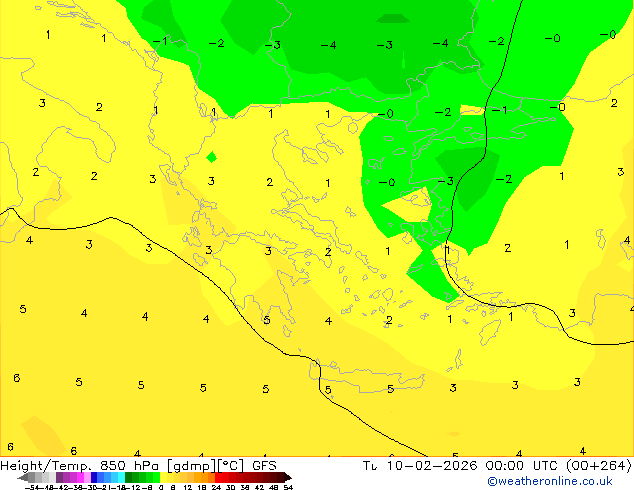Pick the cyan segment of the temperature color scale

point(121,477)
